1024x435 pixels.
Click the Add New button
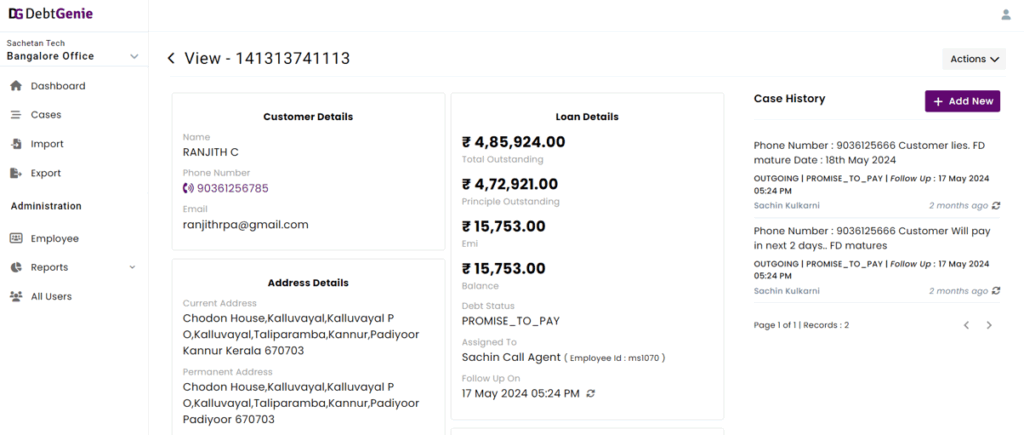(962, 101)
